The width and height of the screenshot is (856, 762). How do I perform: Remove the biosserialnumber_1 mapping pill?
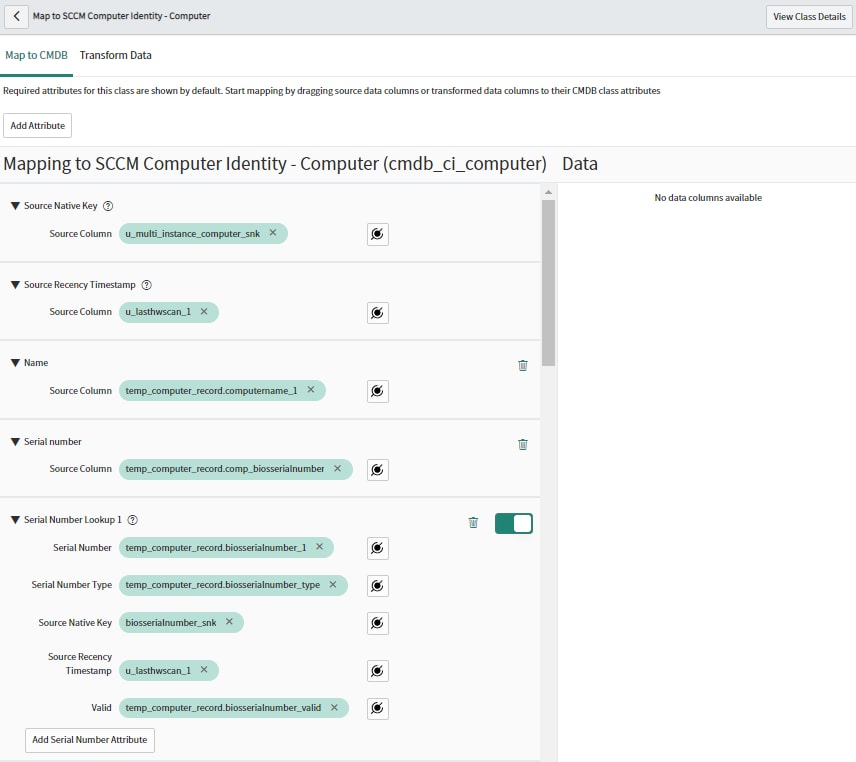(319, 546)
